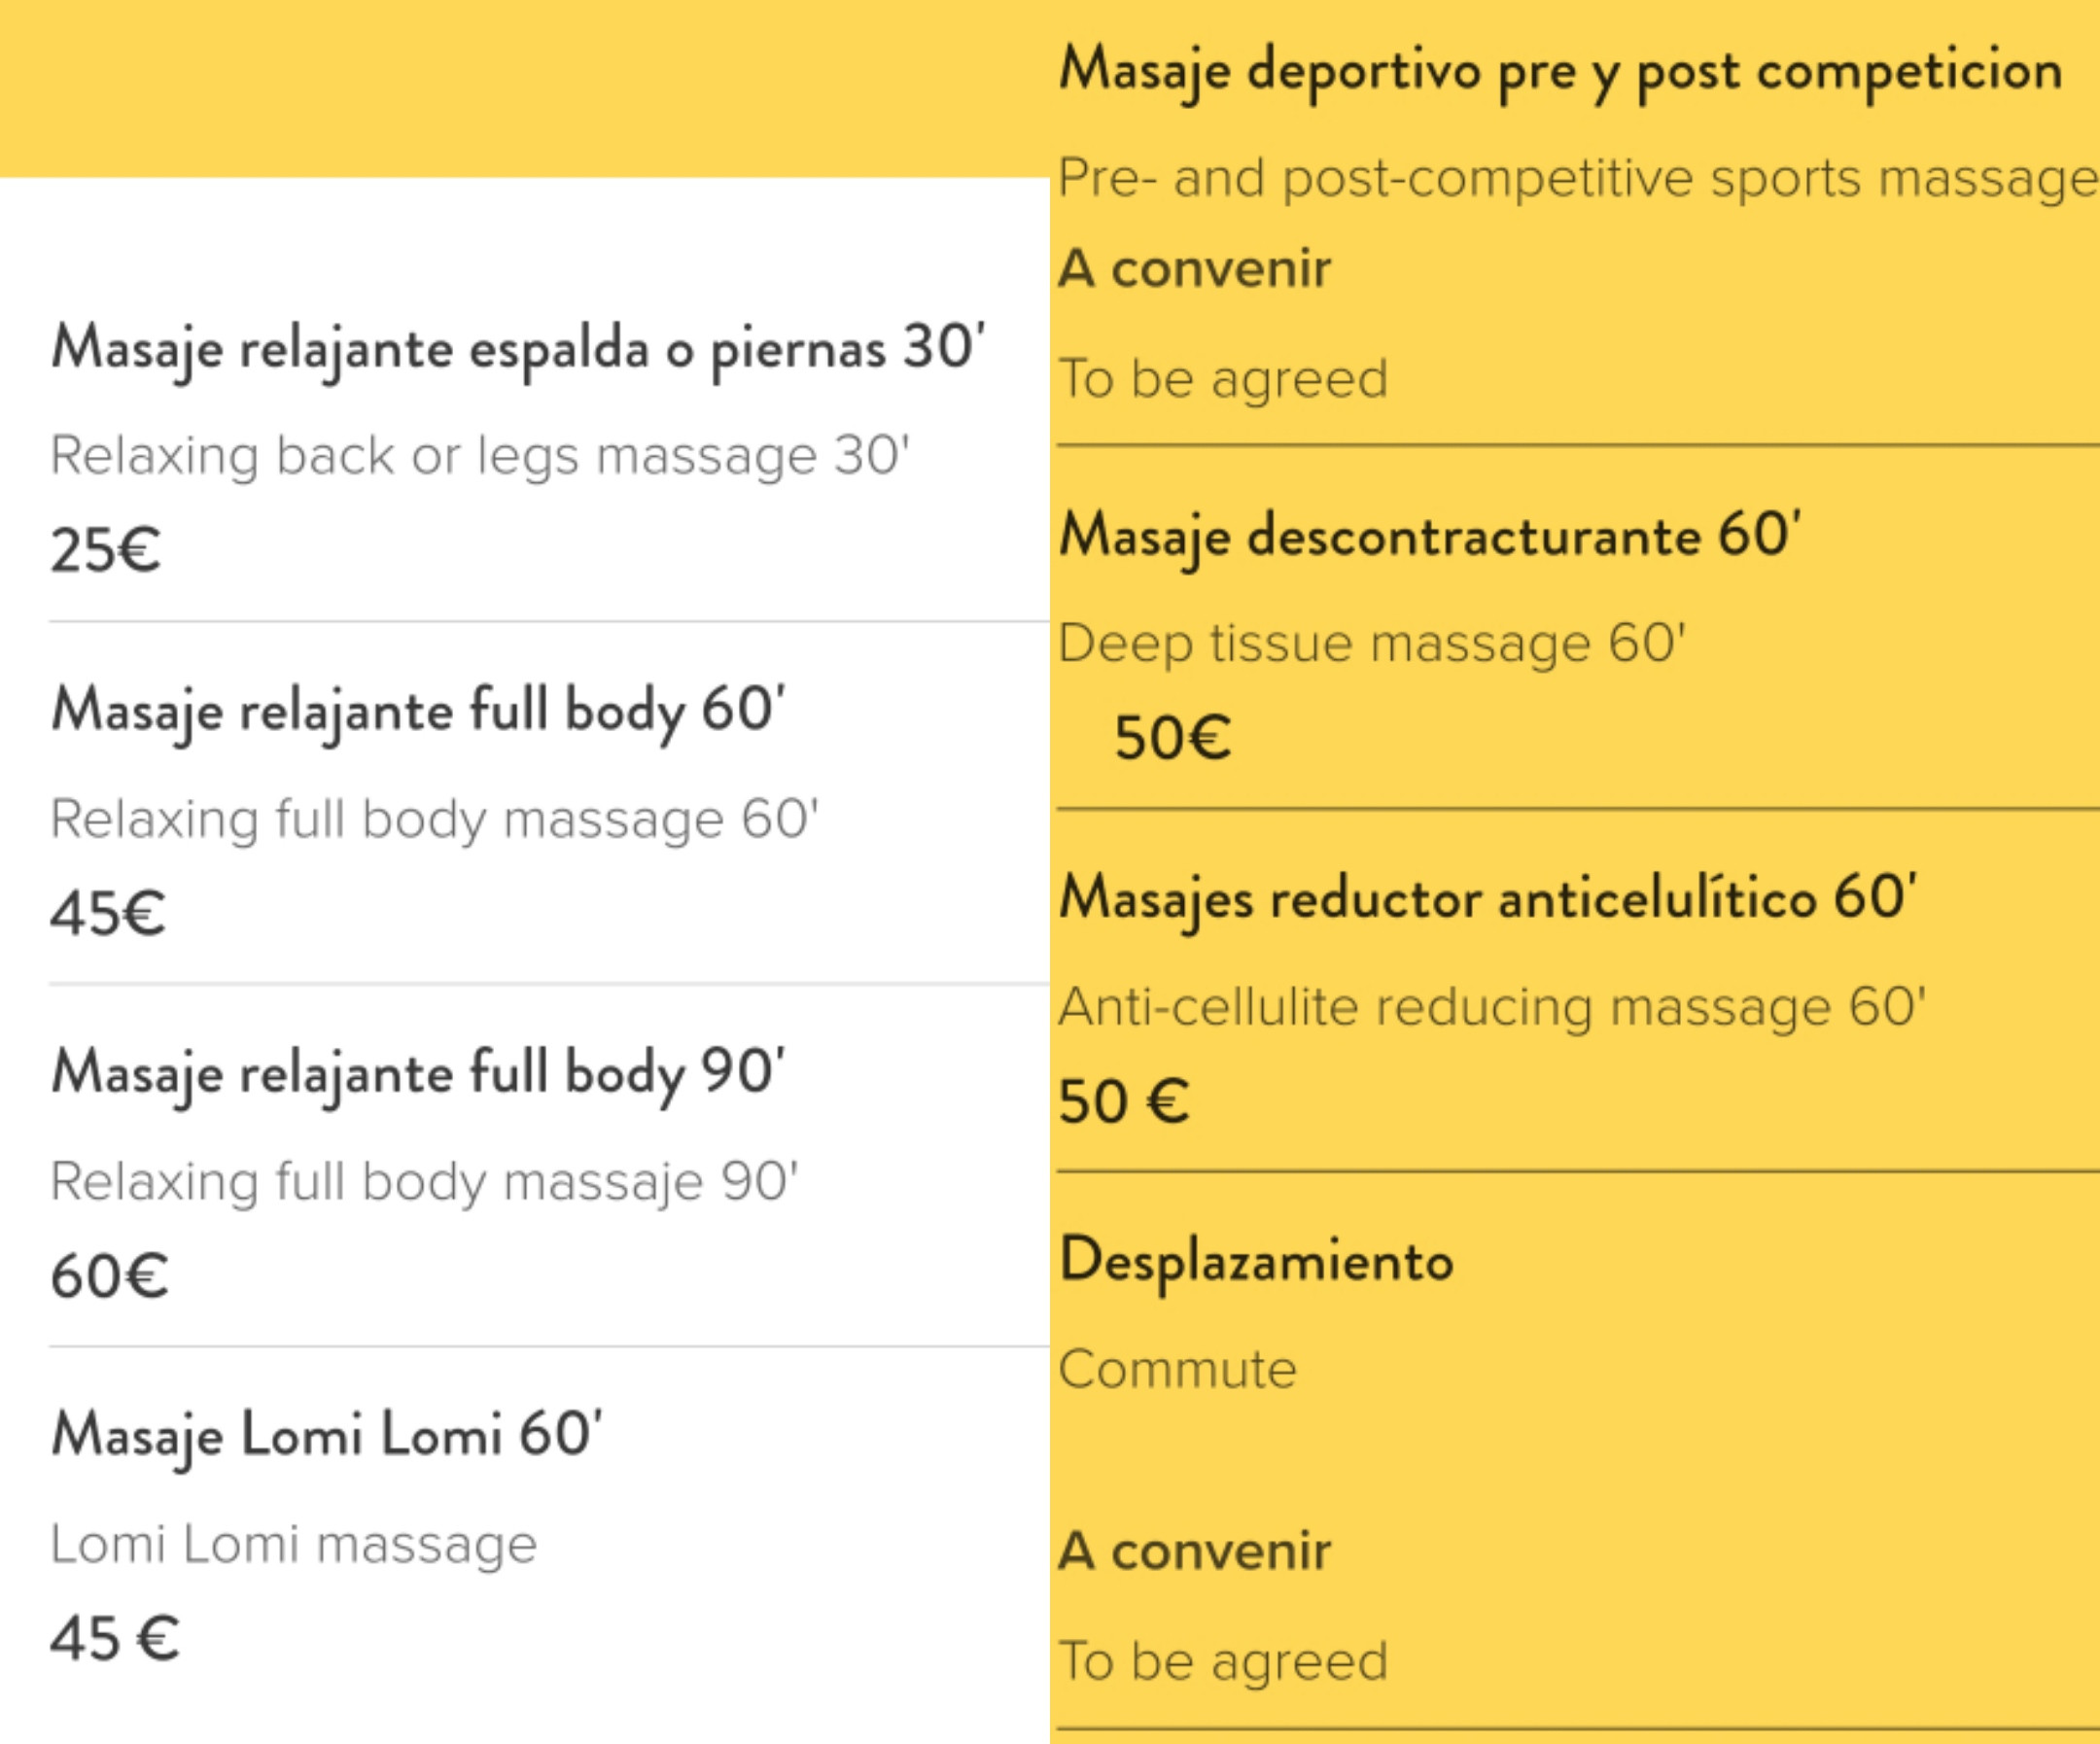Click the 45€ price under full body 60'
The width and height of the screenshot is (2100, 1744).
pos(108,912)
